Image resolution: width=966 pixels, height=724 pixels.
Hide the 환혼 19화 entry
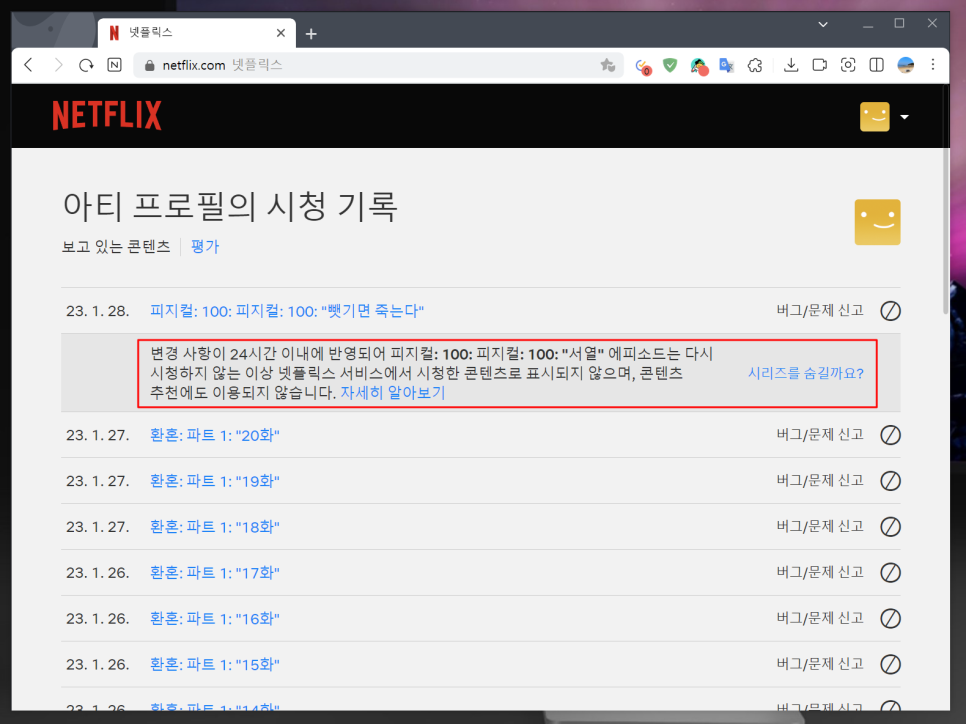tap(890, 481)
